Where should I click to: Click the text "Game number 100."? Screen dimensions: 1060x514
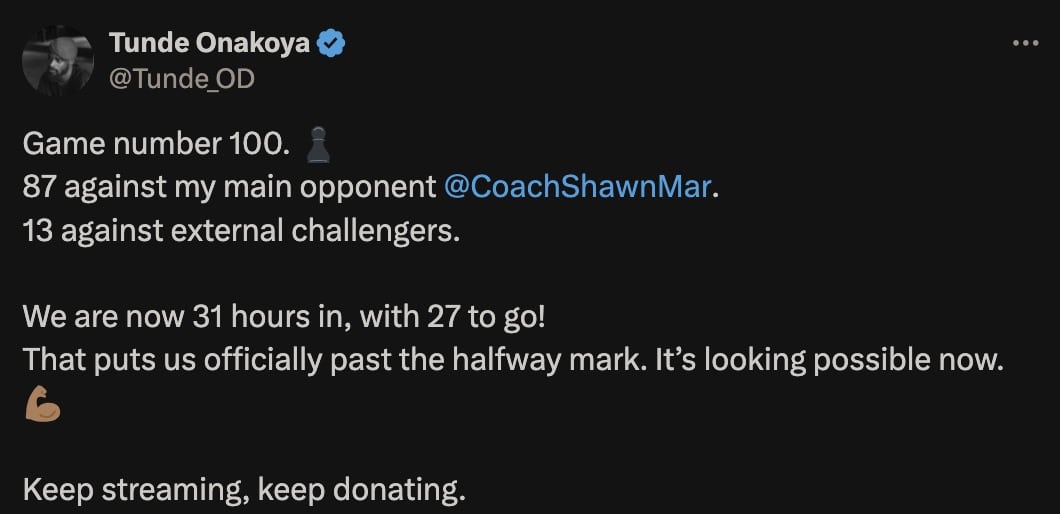(156, 144)
